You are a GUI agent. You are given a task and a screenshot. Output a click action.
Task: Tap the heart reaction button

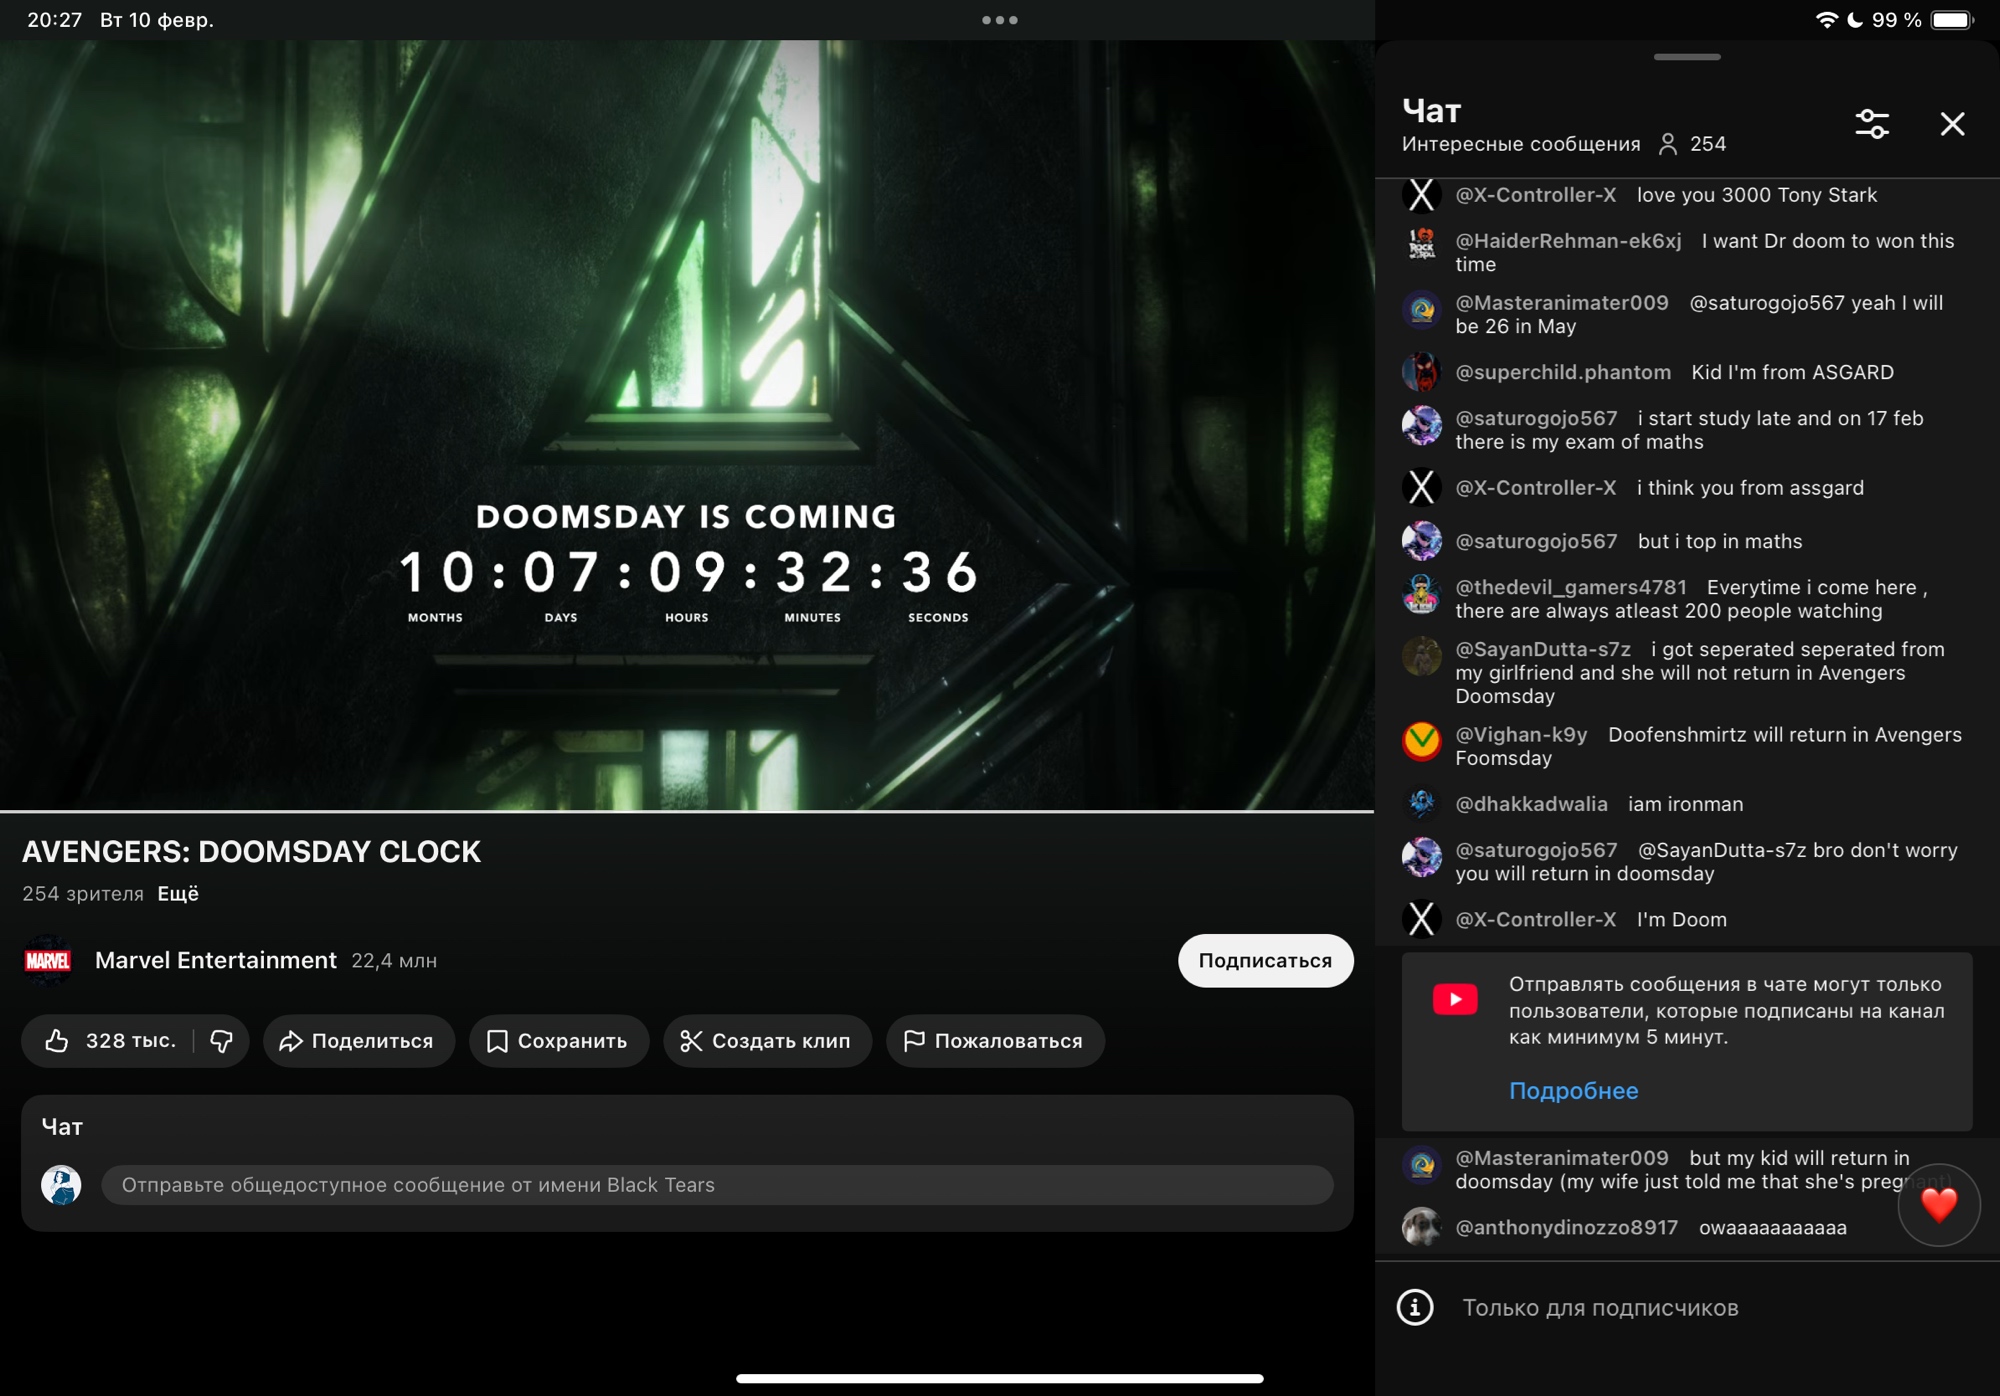click(x=1938, y=1205)
